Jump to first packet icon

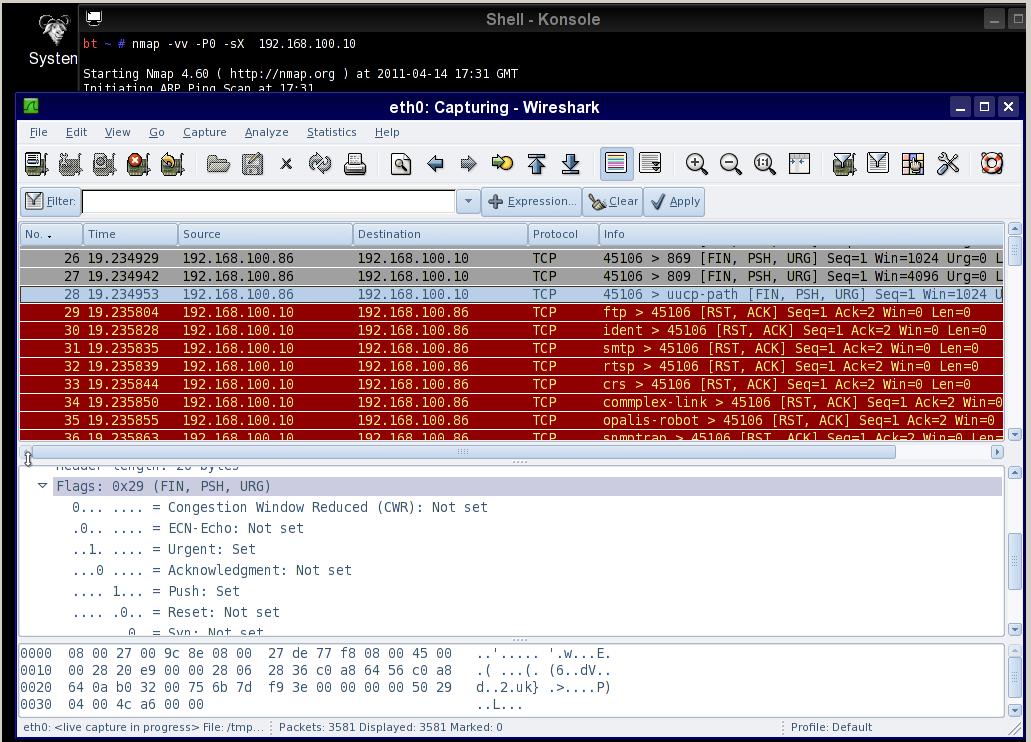(x=537, y=164)
